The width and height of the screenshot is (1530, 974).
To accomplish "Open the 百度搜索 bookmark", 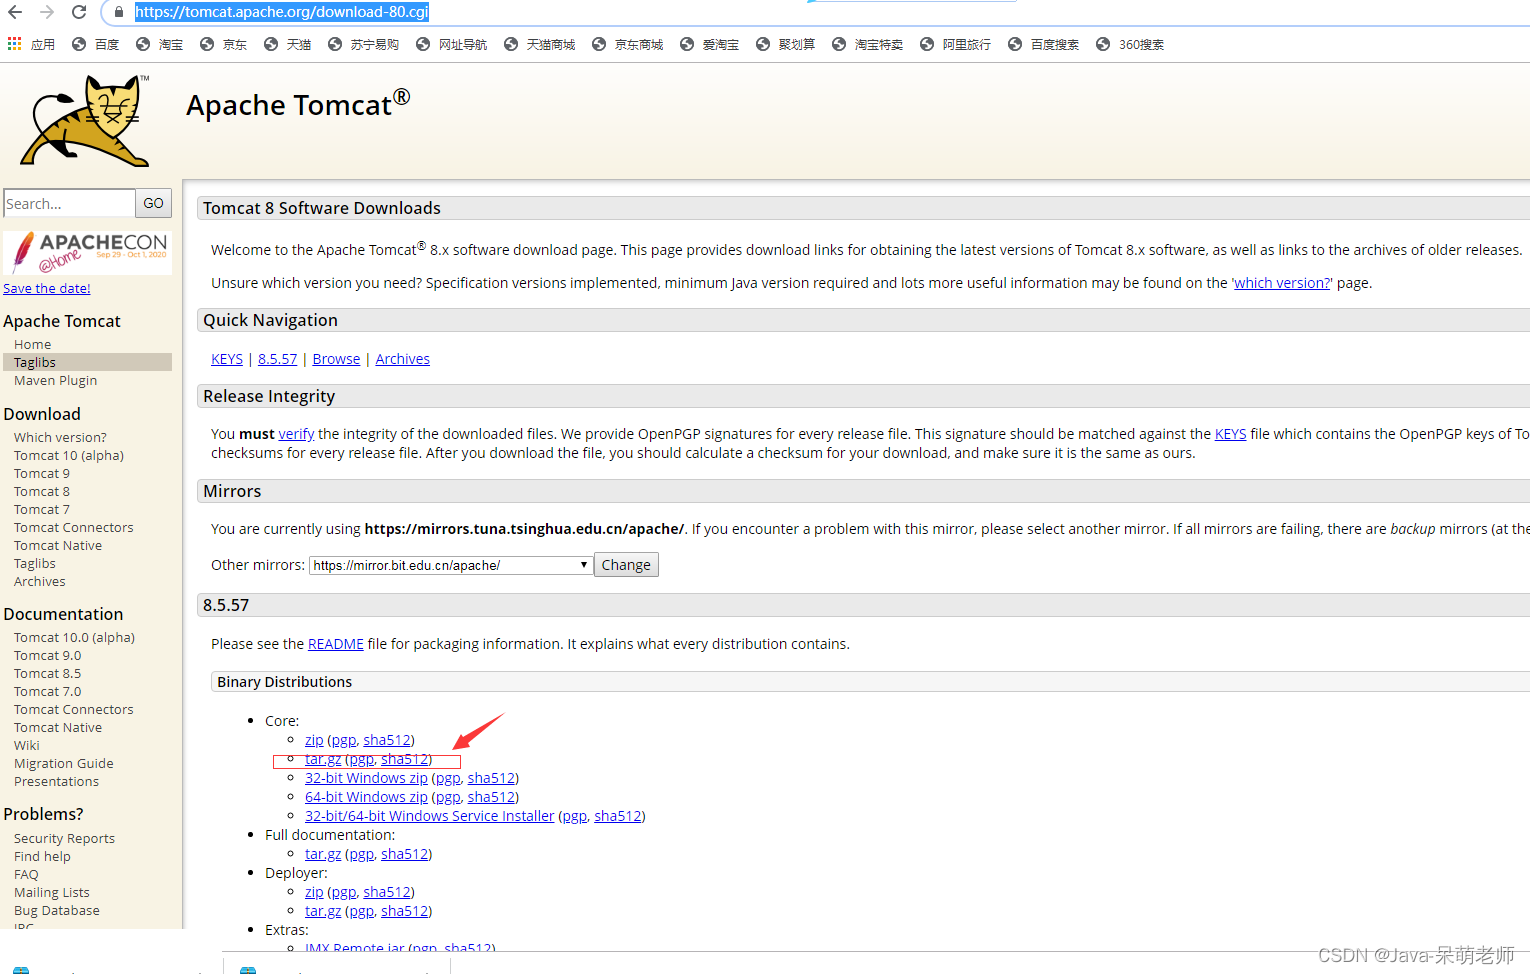I will click(1044, 44).
